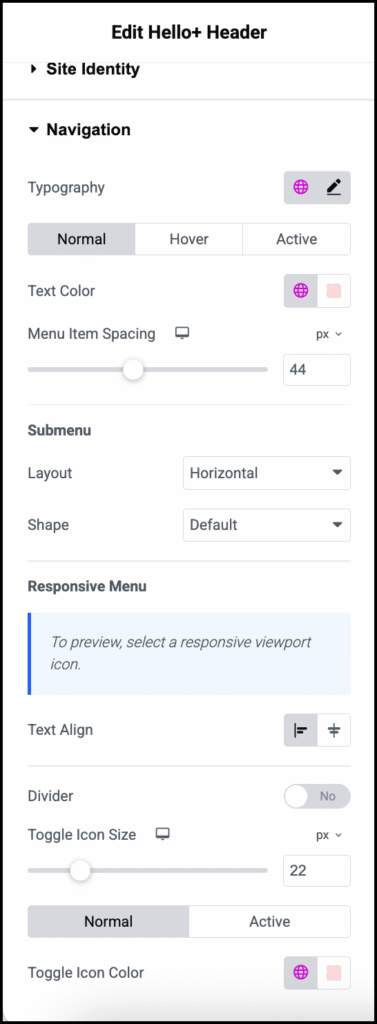Open the px unit selector for Menu Item Spacing

(x=329, y=334)
